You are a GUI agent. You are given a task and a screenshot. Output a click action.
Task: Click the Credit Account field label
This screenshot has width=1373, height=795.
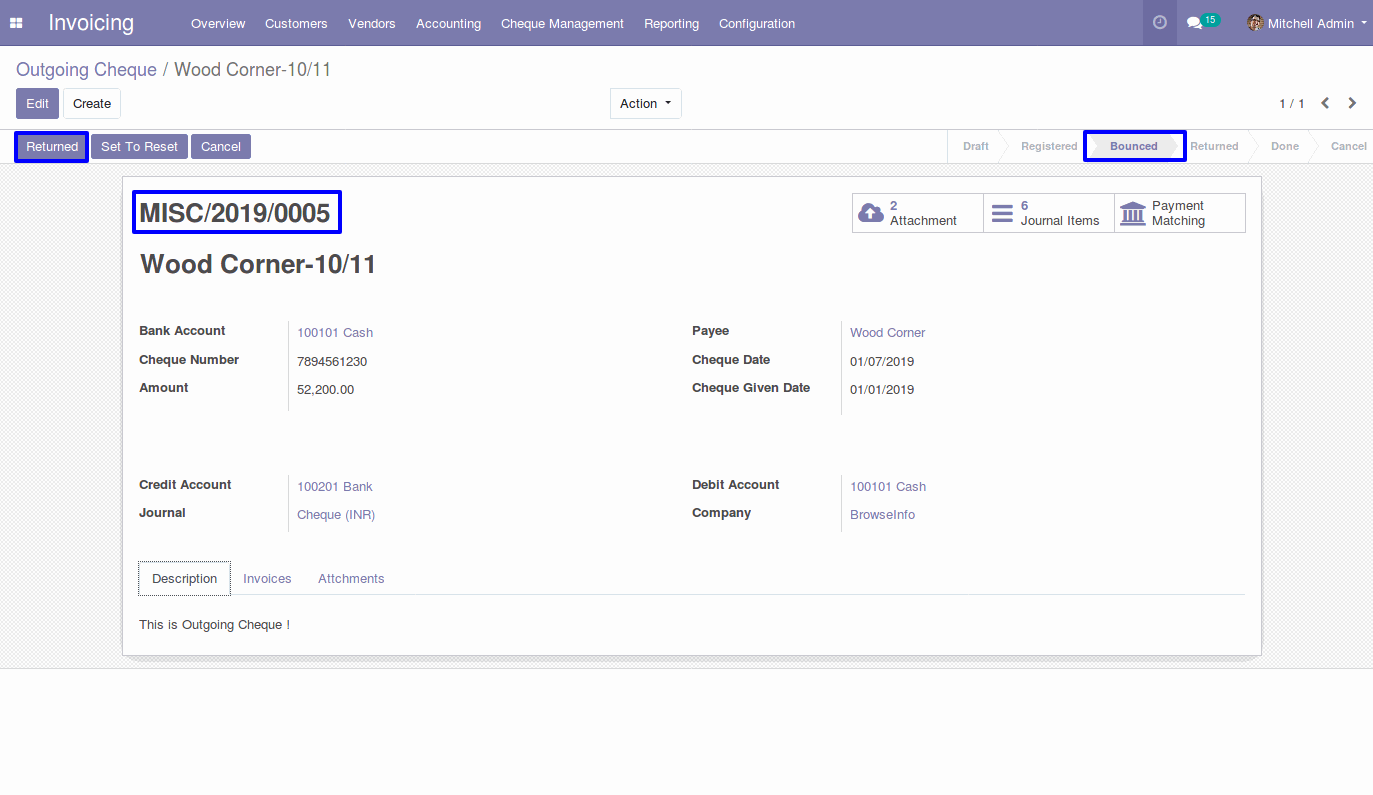pos(185,485)
